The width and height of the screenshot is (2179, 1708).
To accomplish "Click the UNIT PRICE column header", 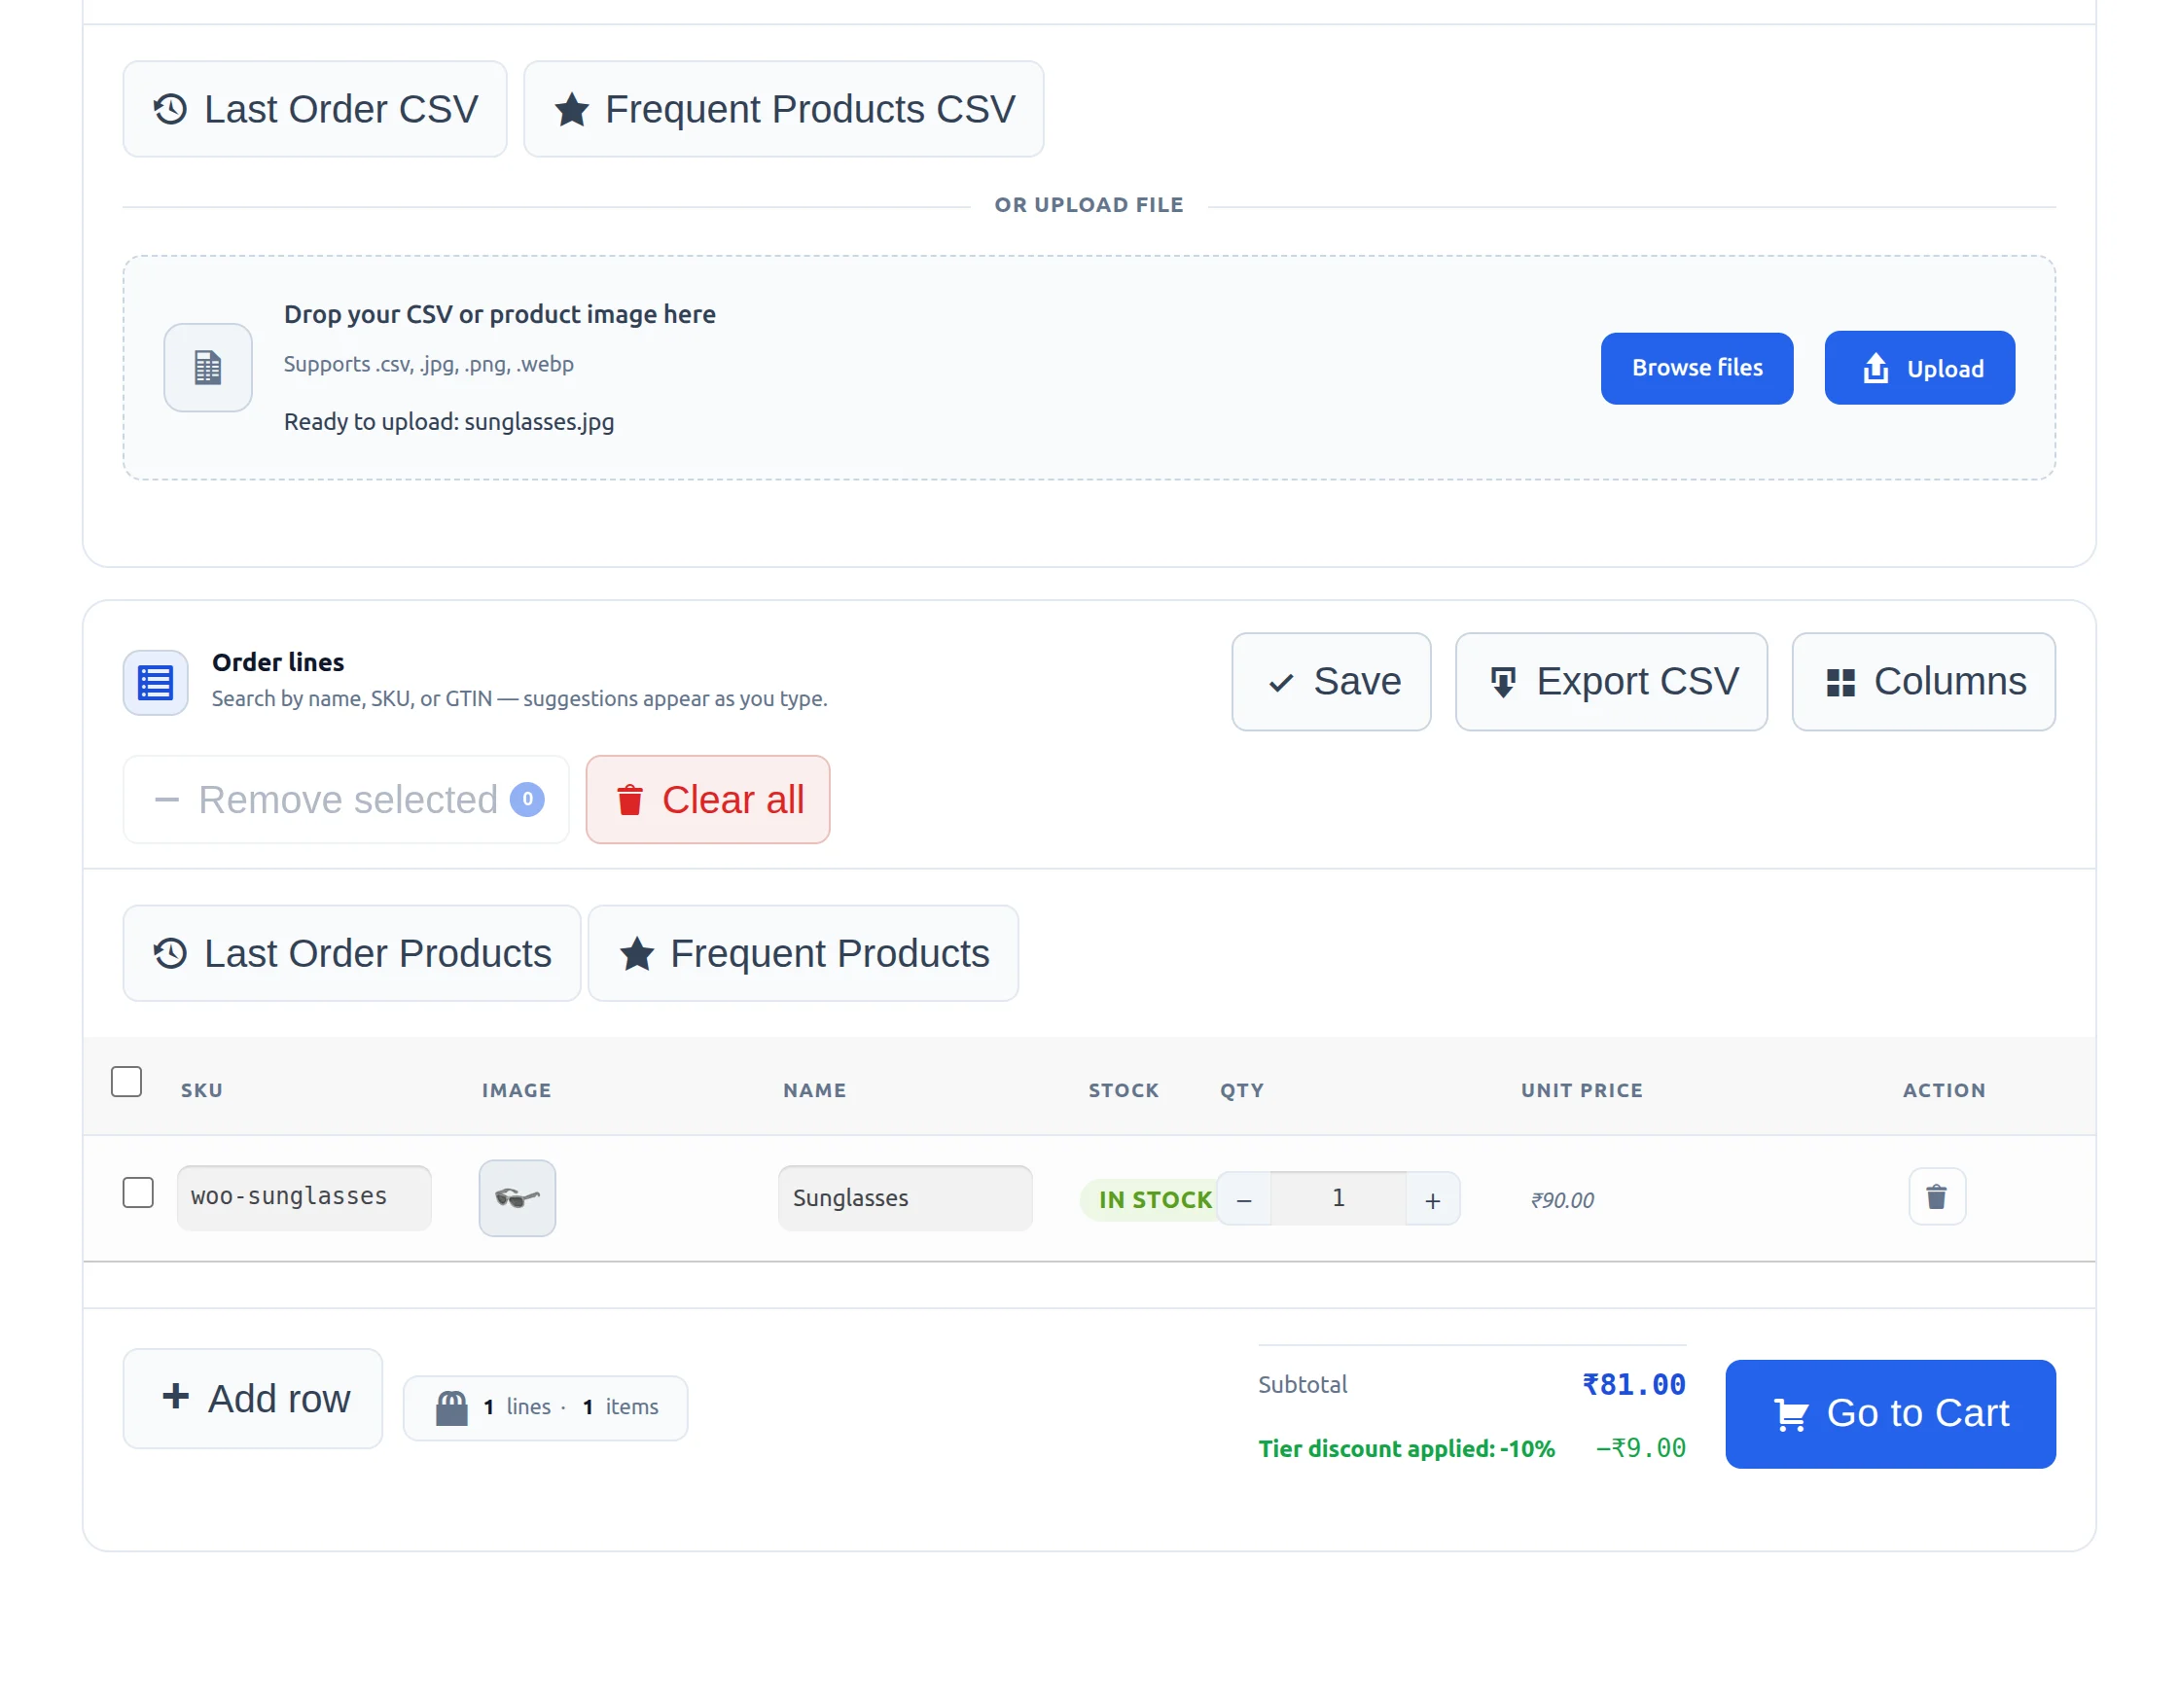I will point(1581,1090).
